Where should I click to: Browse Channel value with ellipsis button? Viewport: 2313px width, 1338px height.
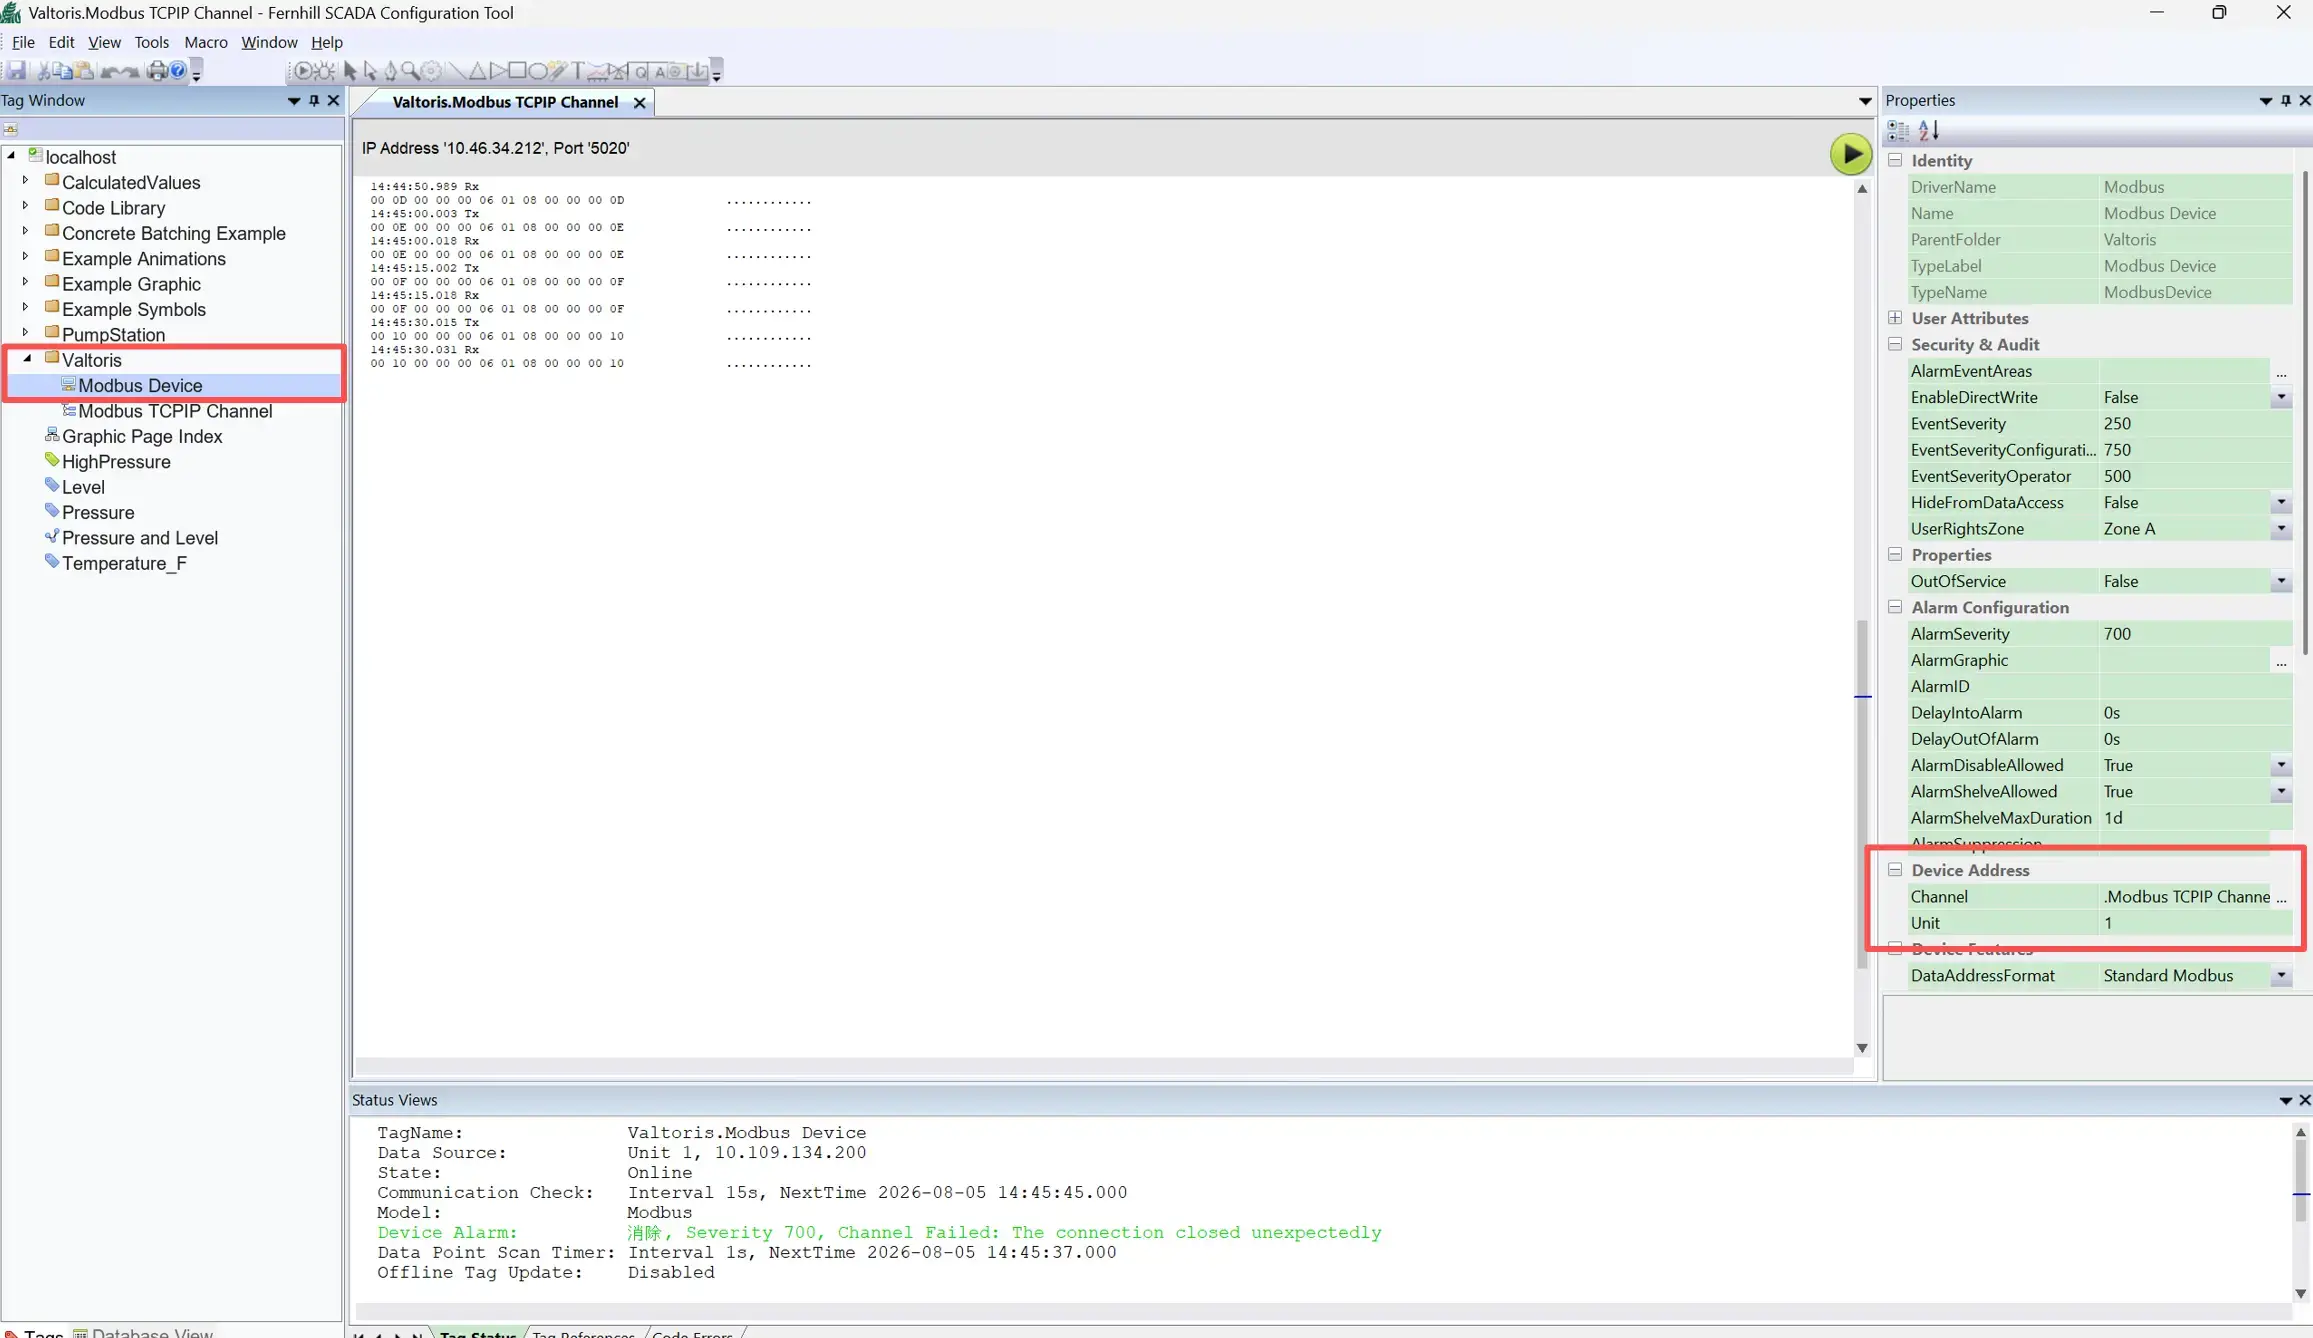pos(2281,897)
